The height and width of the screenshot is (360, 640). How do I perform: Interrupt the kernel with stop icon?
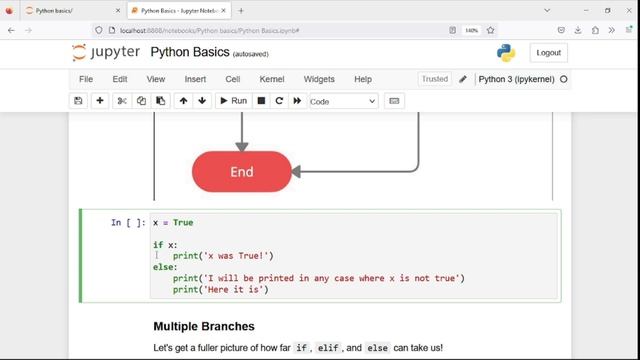tap(261, 101)
